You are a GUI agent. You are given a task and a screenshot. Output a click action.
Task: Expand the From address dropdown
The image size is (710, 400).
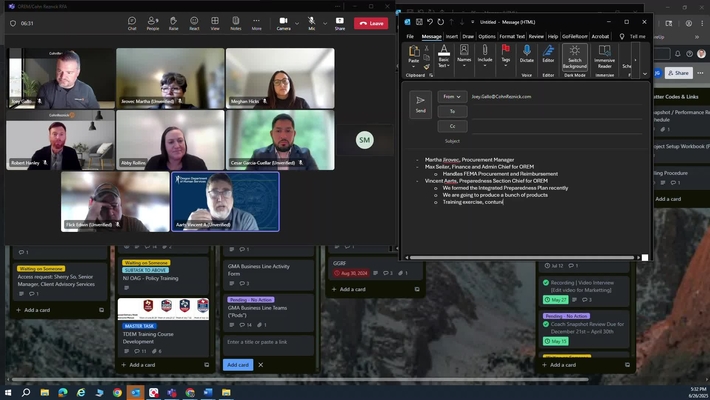click(x=452, y=96)
